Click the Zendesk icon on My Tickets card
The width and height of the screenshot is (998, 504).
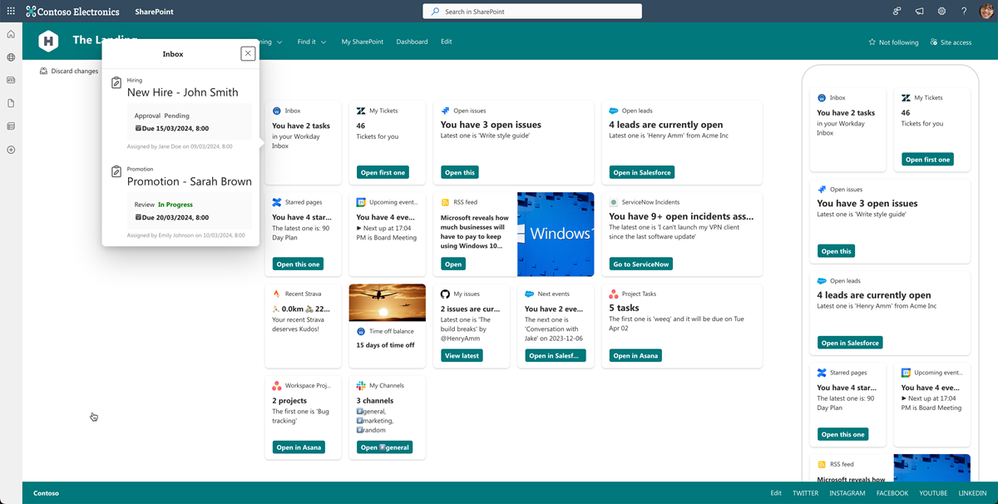coord(361,111)
